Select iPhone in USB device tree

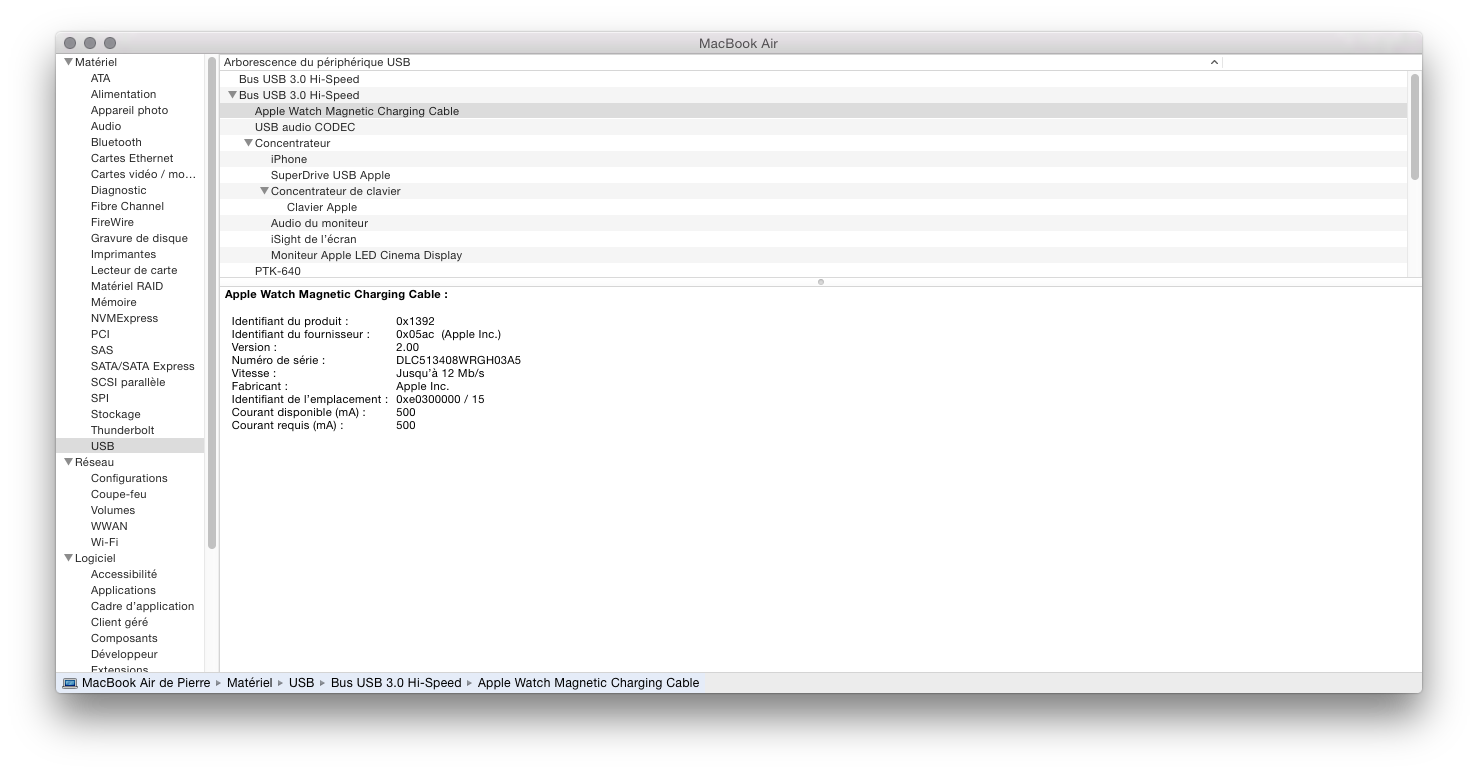(x=813, y=159)
